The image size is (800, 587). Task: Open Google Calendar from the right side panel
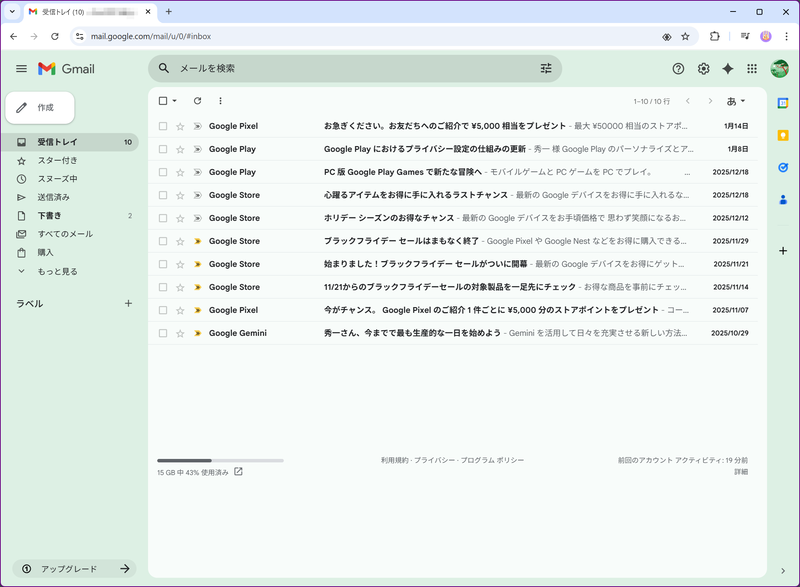point(782,103)
